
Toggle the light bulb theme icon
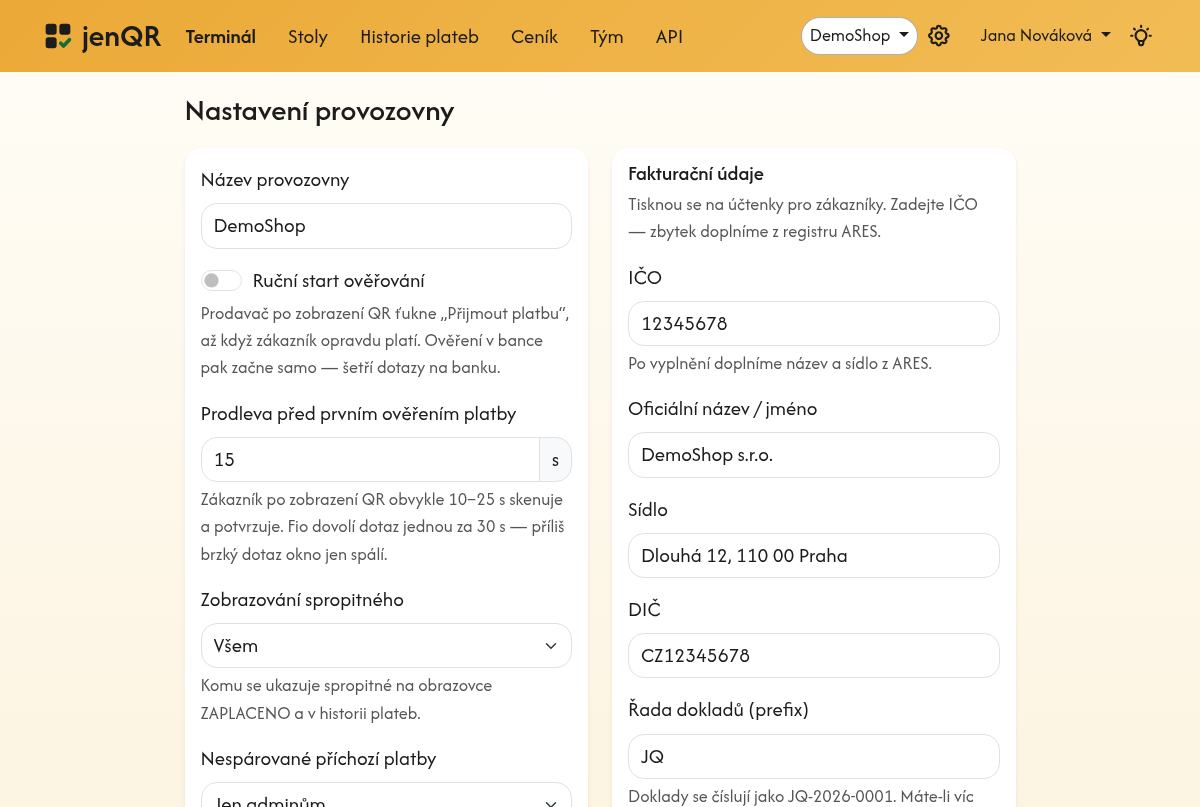1141,36
